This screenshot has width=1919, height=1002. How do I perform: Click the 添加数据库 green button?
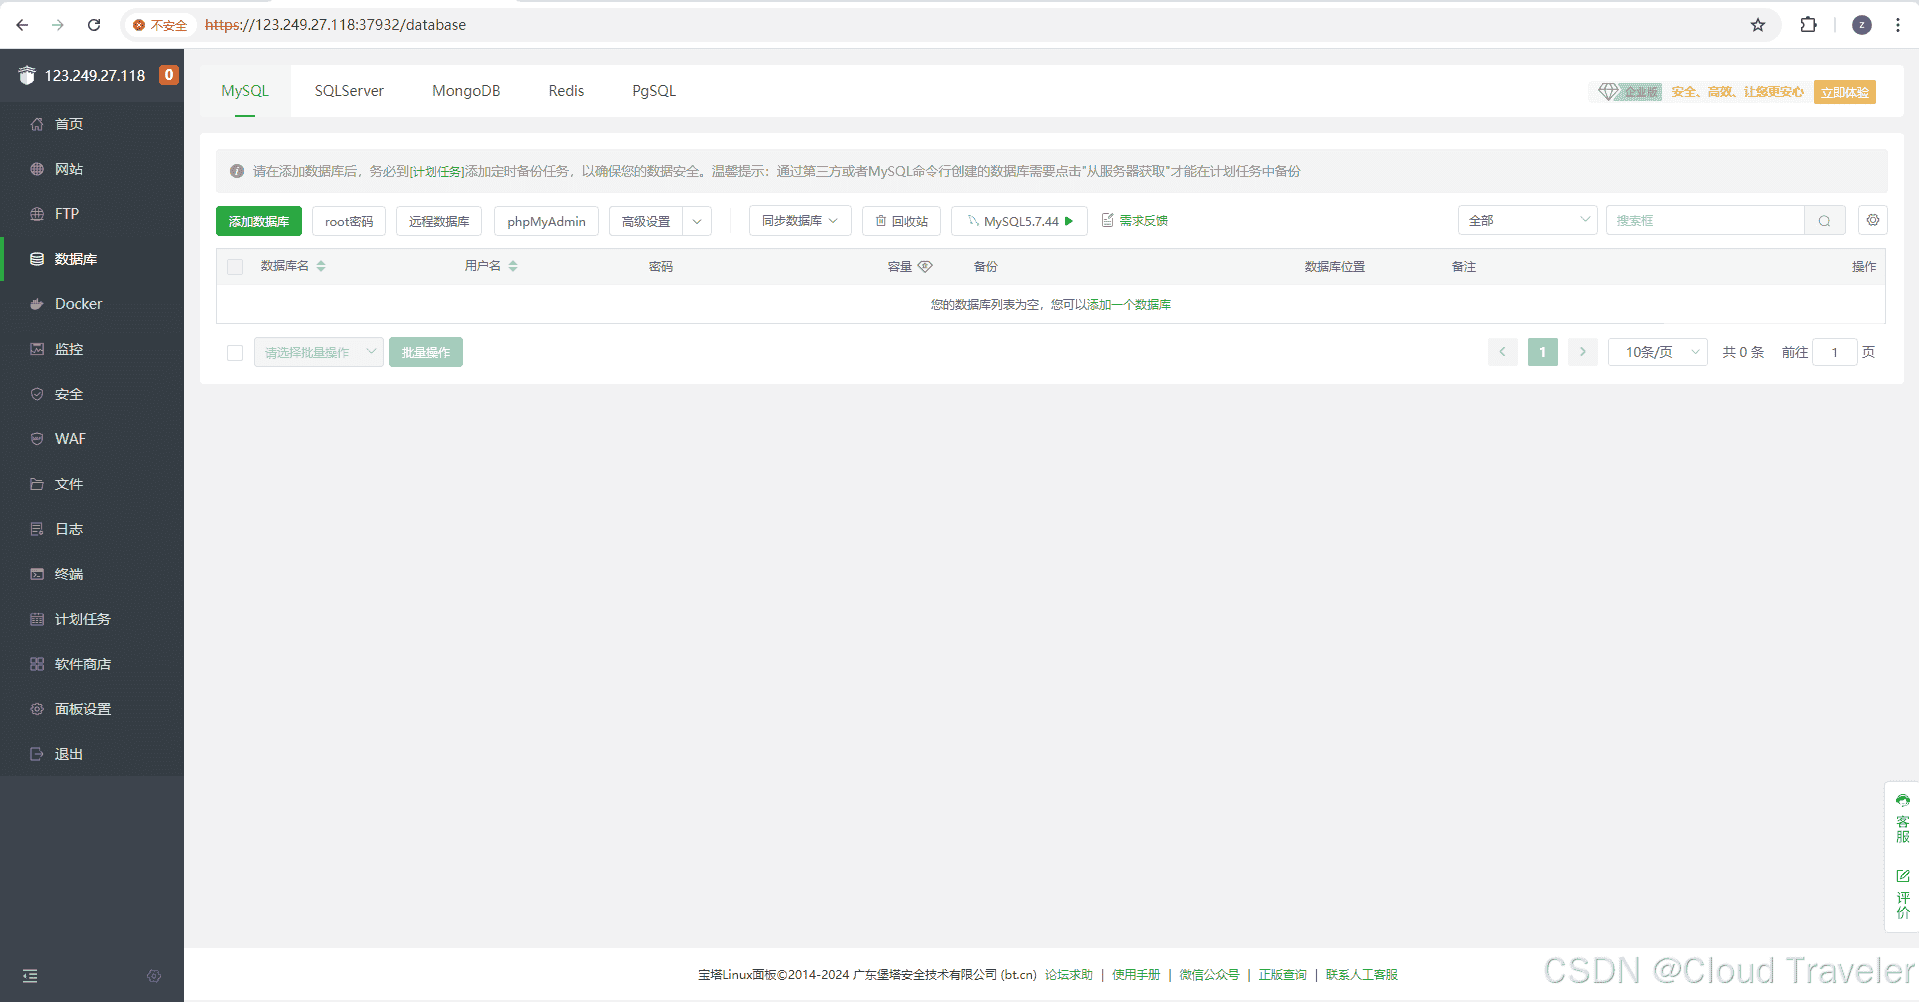[x=258, y=221]
